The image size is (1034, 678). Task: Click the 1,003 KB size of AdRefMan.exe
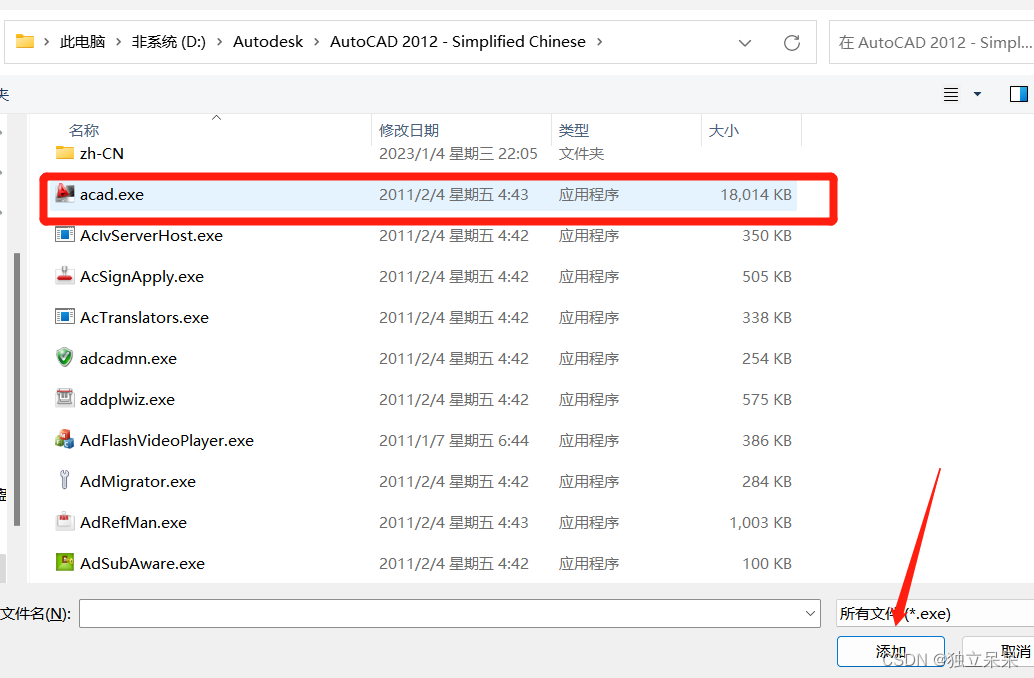[760, 522]
